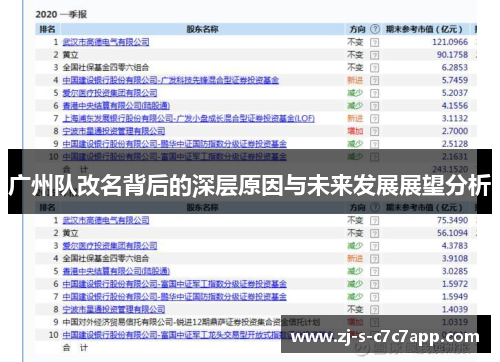The image size is (500, 362).
Task: Select shareholder 黄立 in the 56.1094 row
Action: pos(70,233)
